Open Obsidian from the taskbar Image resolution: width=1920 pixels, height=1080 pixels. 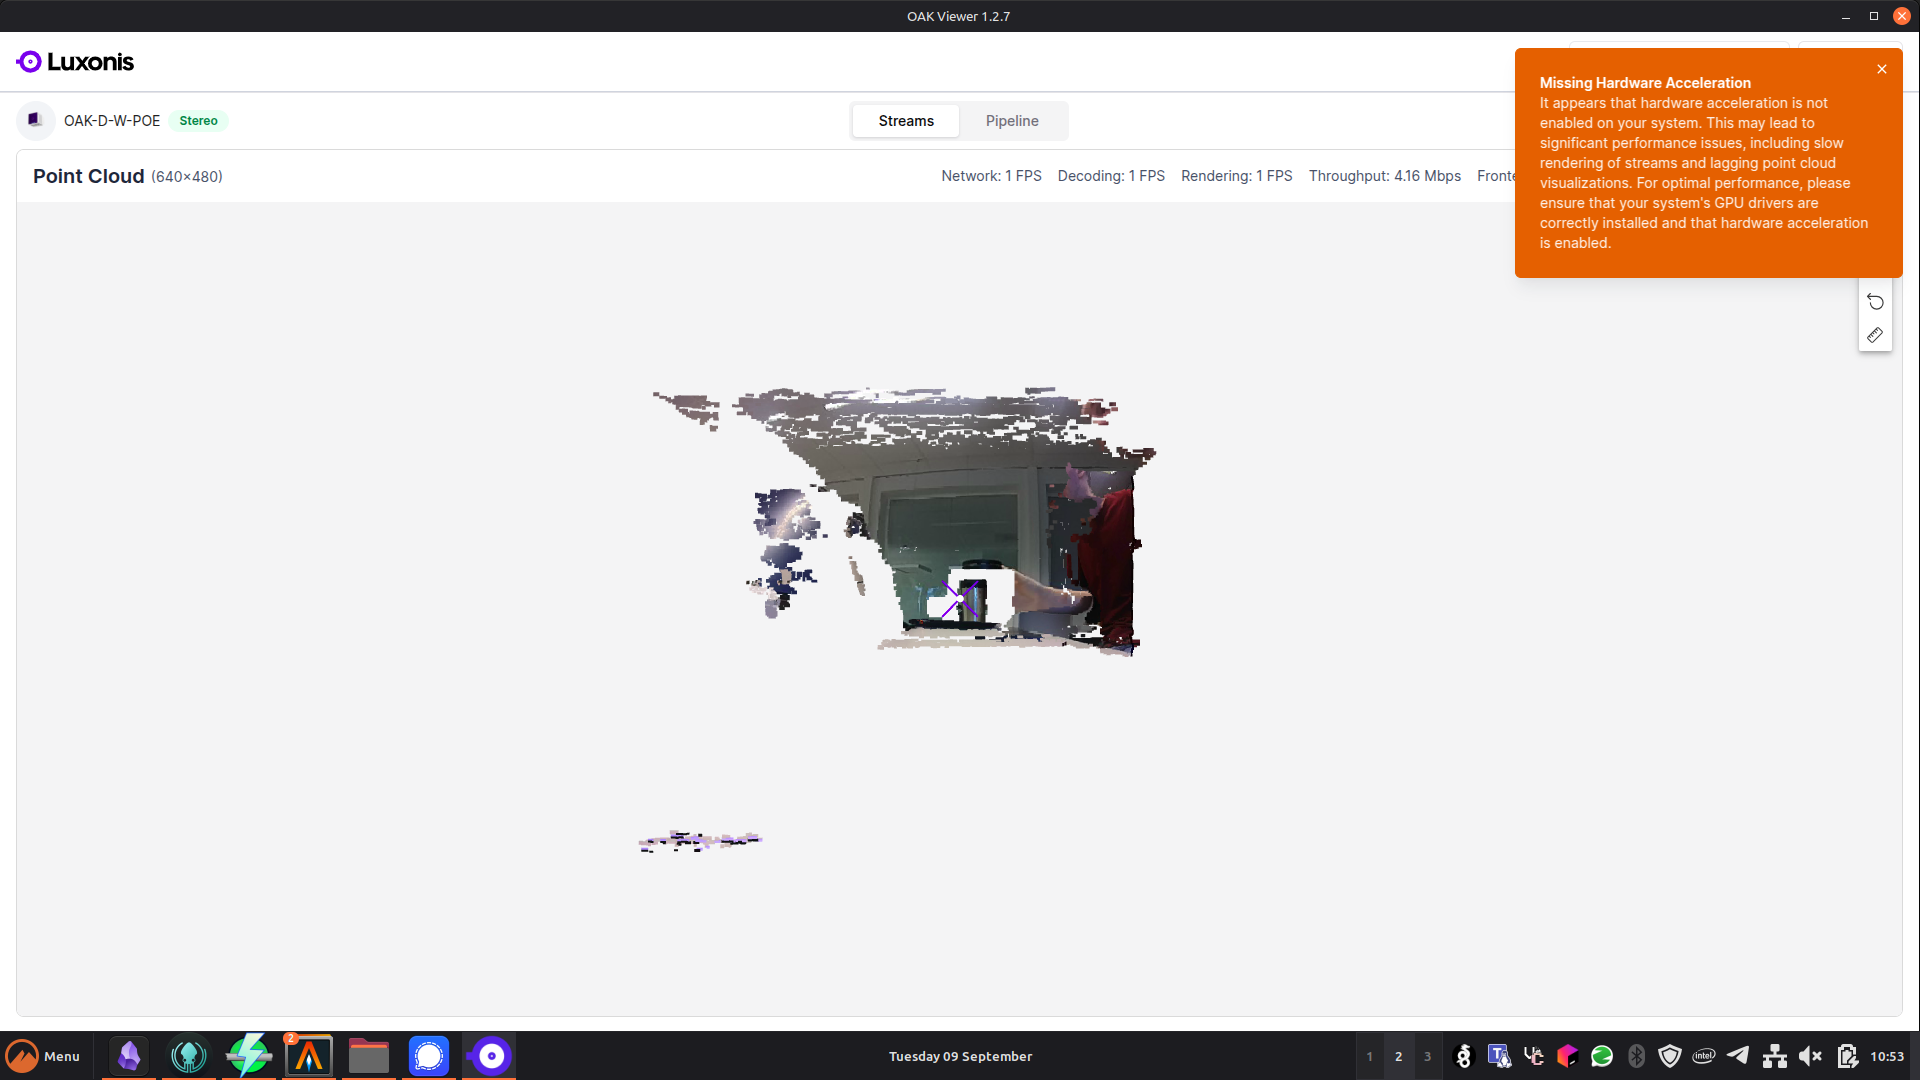(129, 1056)
